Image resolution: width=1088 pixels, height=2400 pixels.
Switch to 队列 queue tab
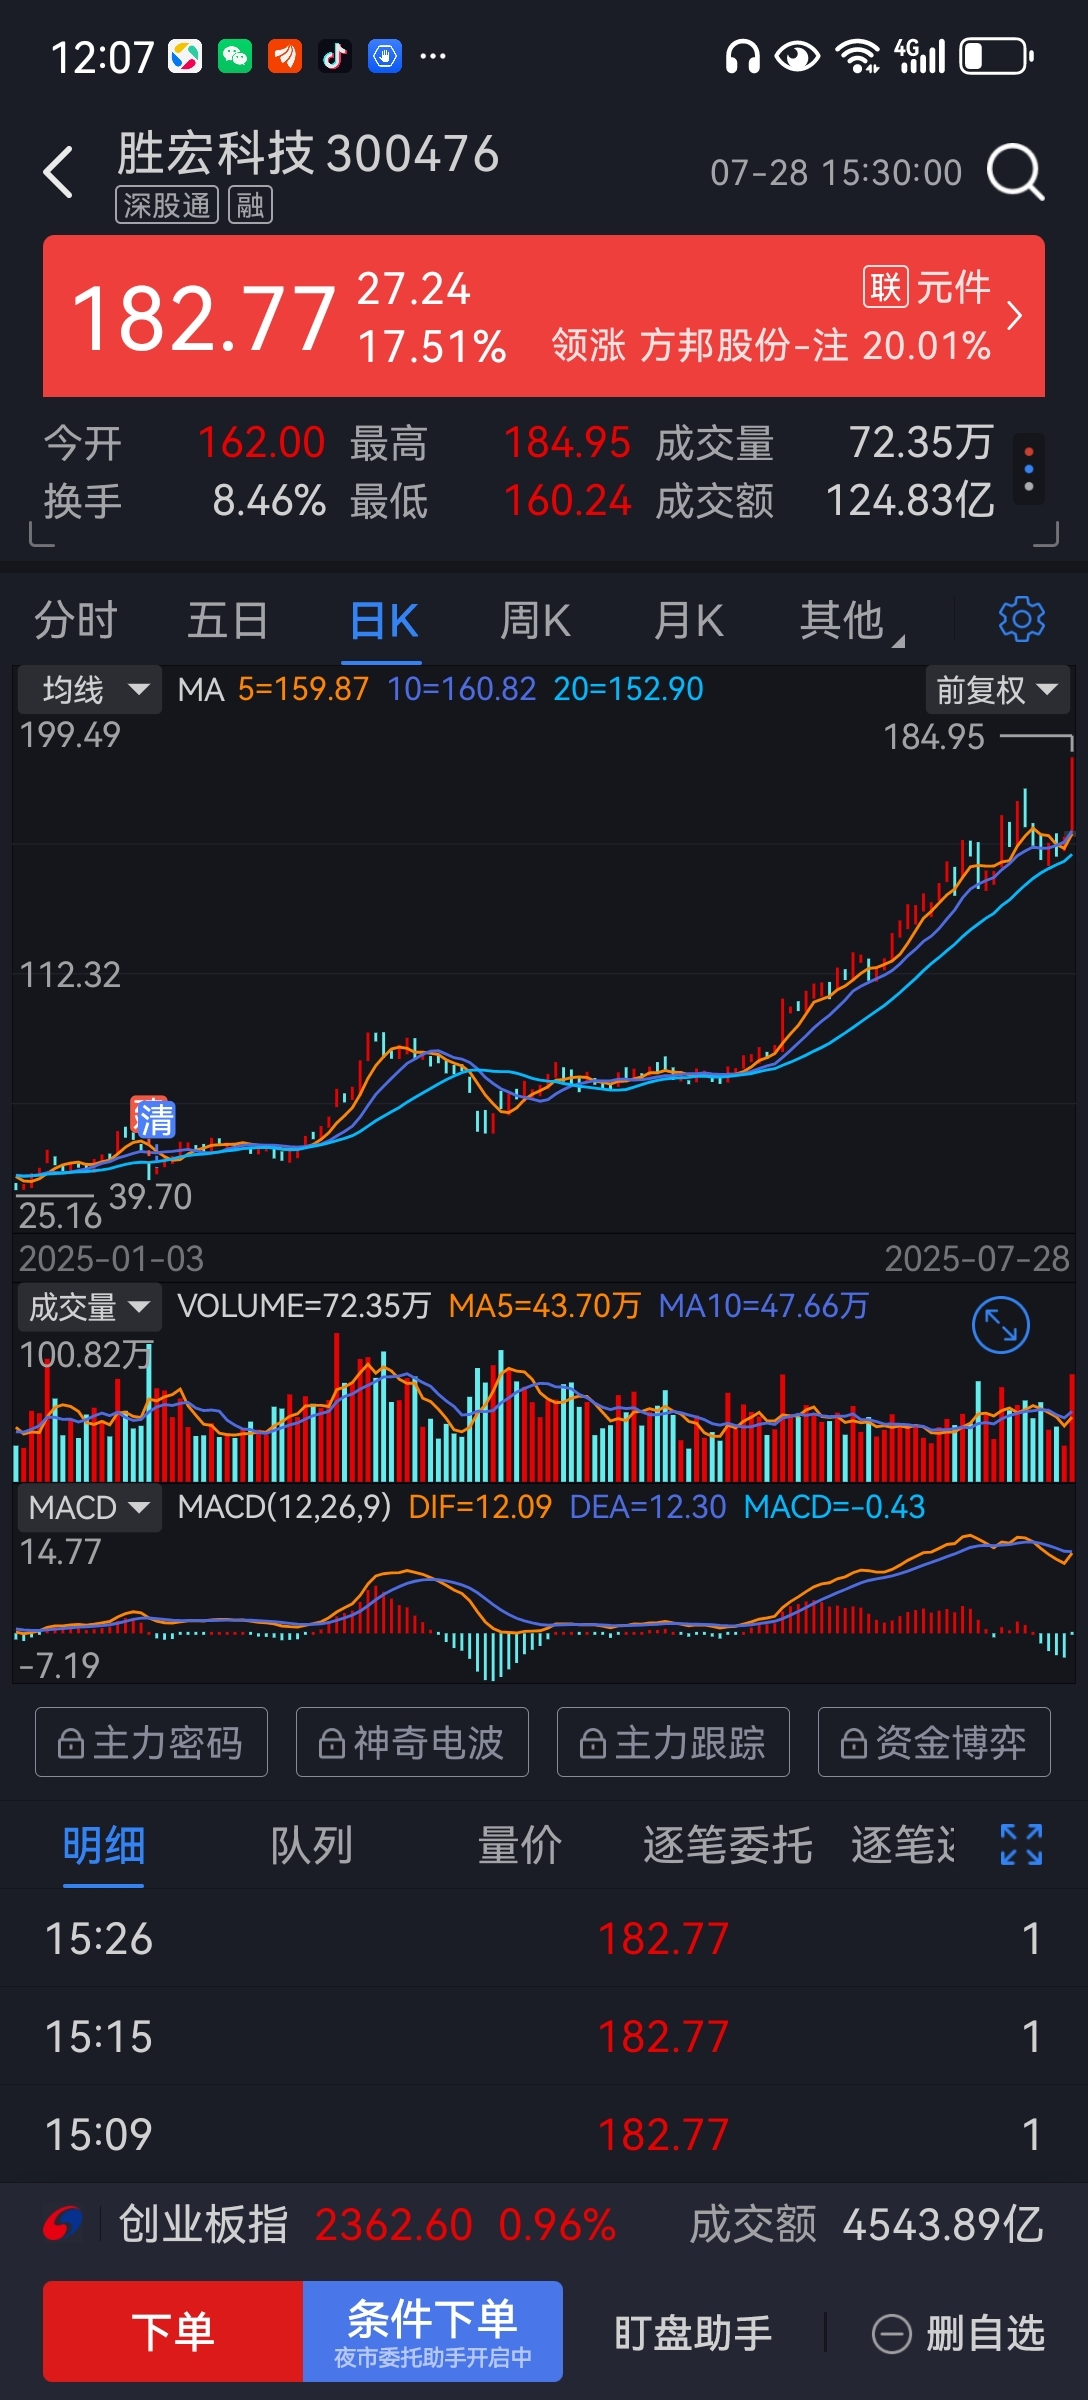[x=312, y=1845]
